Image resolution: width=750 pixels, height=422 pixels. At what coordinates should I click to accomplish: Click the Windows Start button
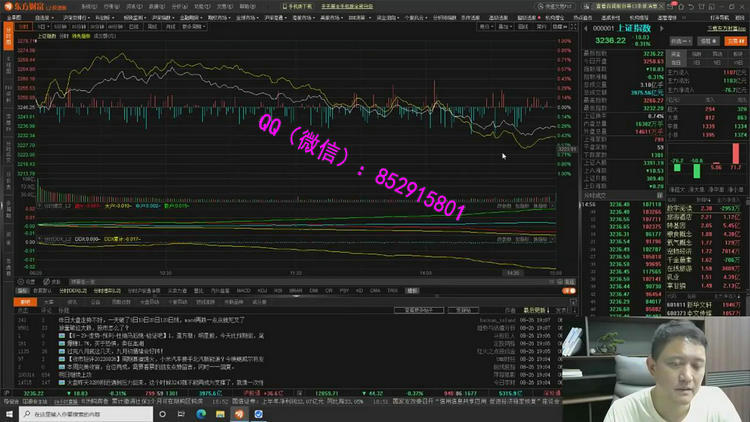[x=10, y=415]
